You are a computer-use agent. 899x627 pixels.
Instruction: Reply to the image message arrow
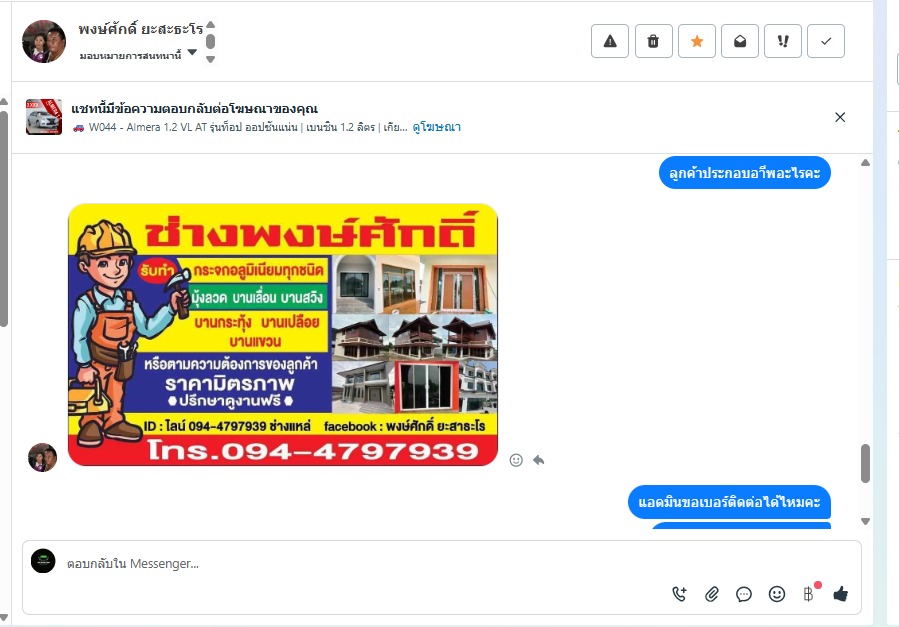pyautogui.click(x=538, y=460)
